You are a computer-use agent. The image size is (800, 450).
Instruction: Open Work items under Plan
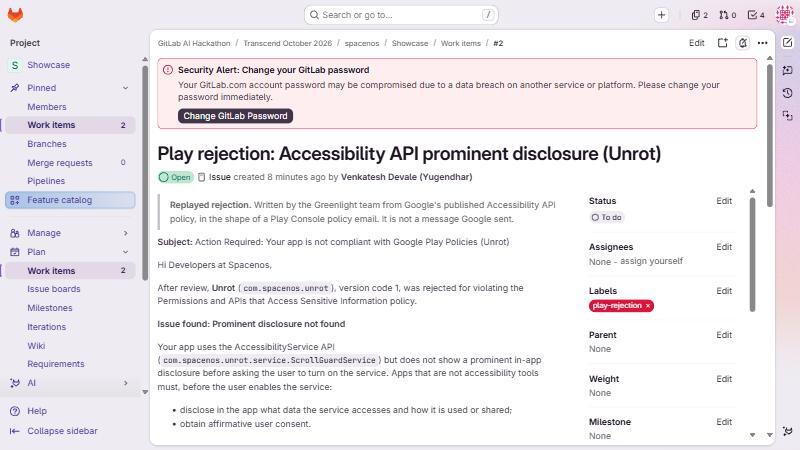[70, 270]
